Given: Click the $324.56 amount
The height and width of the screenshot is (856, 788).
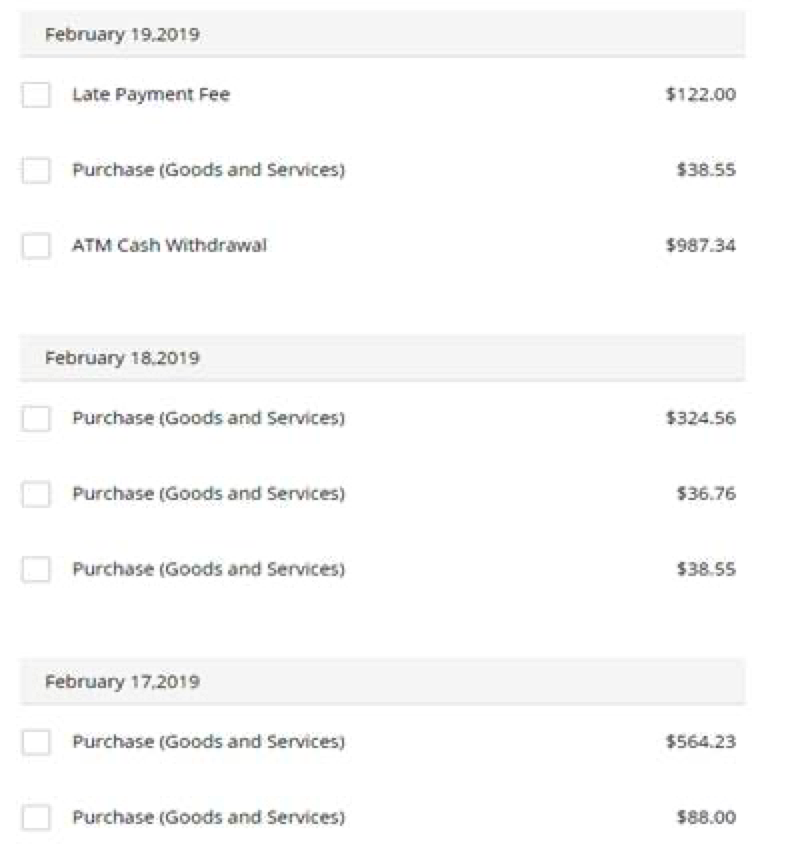Looking at the screenshot, I should pyautogui.click(x=701, y=418).
